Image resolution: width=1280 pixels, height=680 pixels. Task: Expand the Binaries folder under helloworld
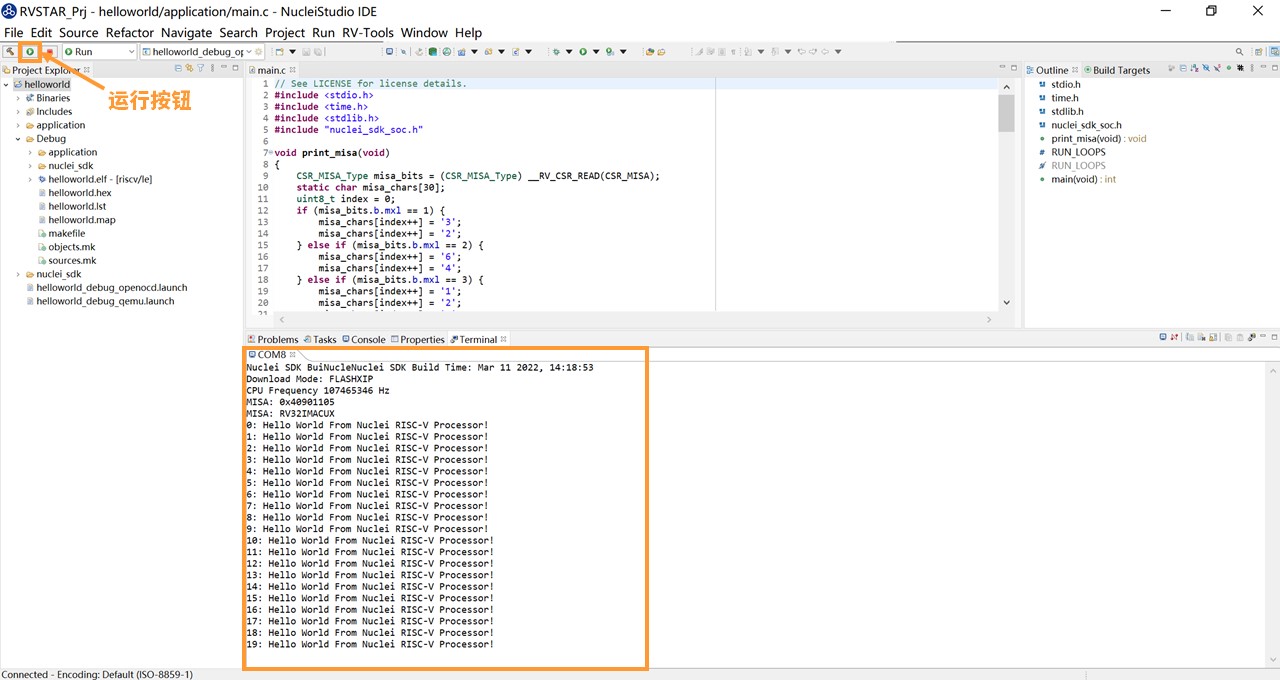(x=18, y=98)
